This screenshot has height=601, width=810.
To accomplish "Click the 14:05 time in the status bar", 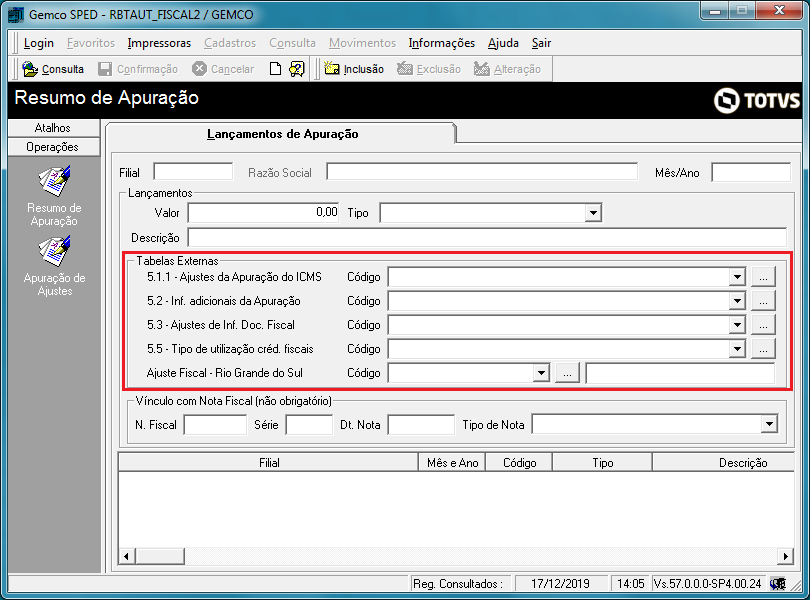I will tap(630, 584).
